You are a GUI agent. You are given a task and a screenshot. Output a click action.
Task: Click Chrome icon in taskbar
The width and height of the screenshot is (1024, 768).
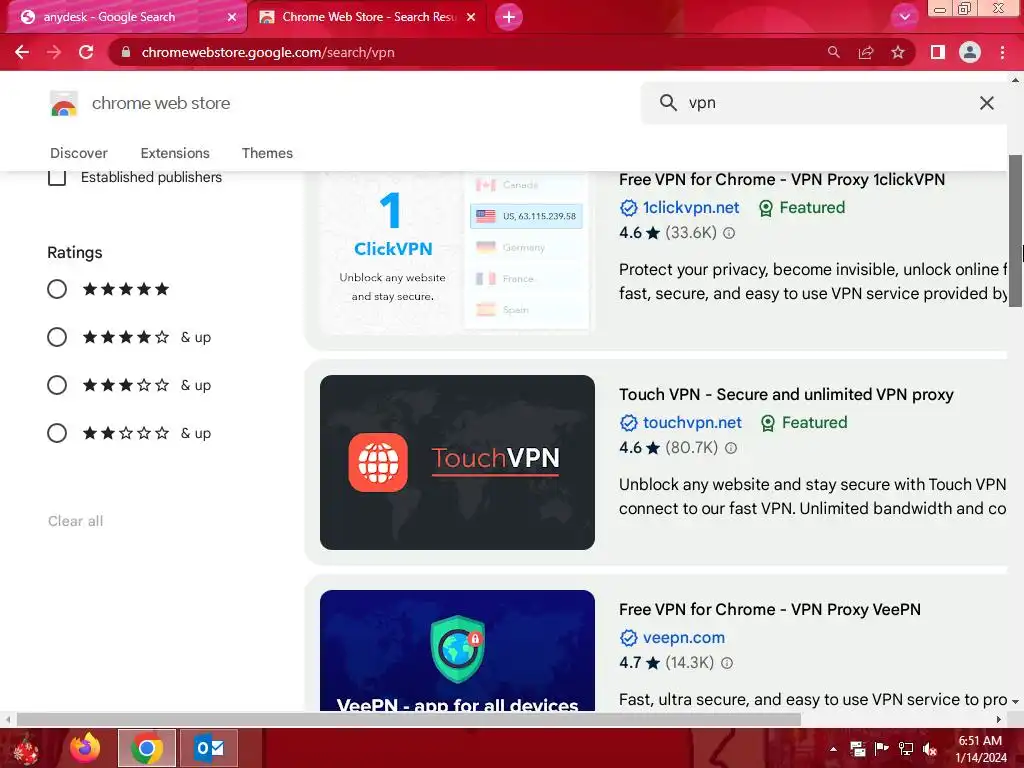point(147,748)
